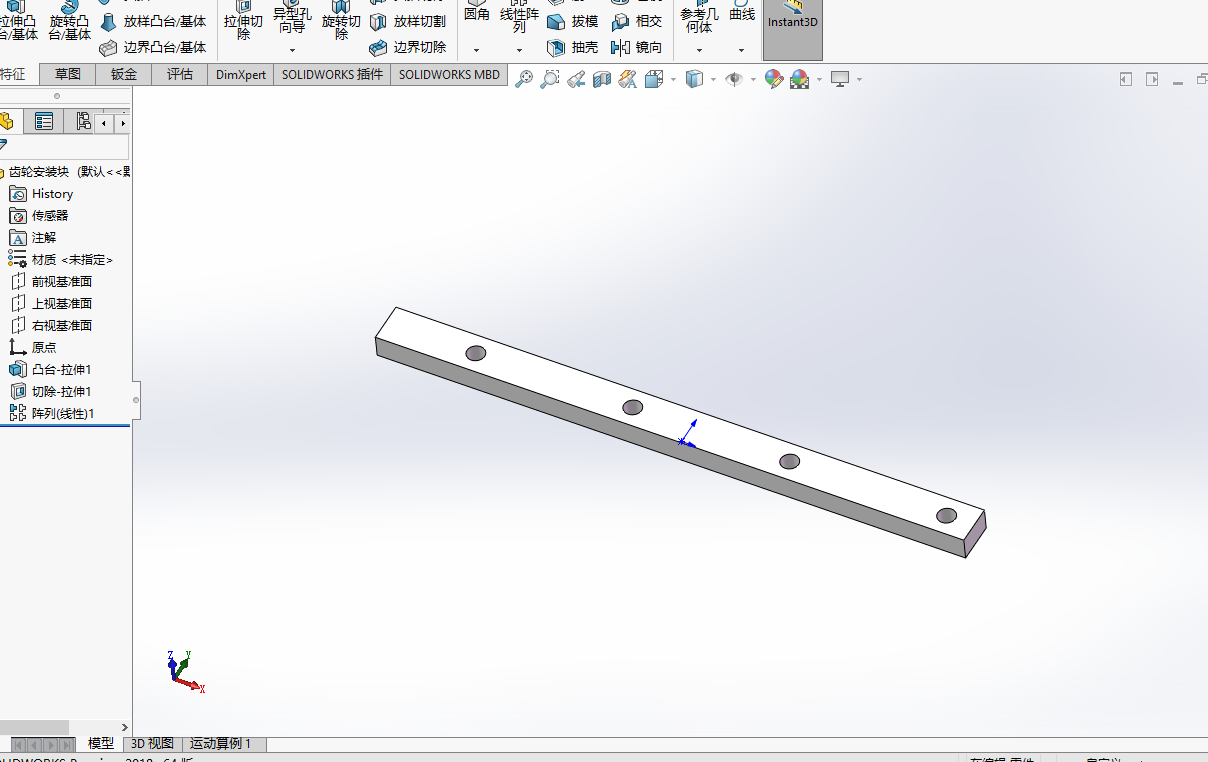Image resolution: width=1208 pixels, height=762 pixels.
Task: Select the 右视基准面 right plane
Action: [51, 326]
